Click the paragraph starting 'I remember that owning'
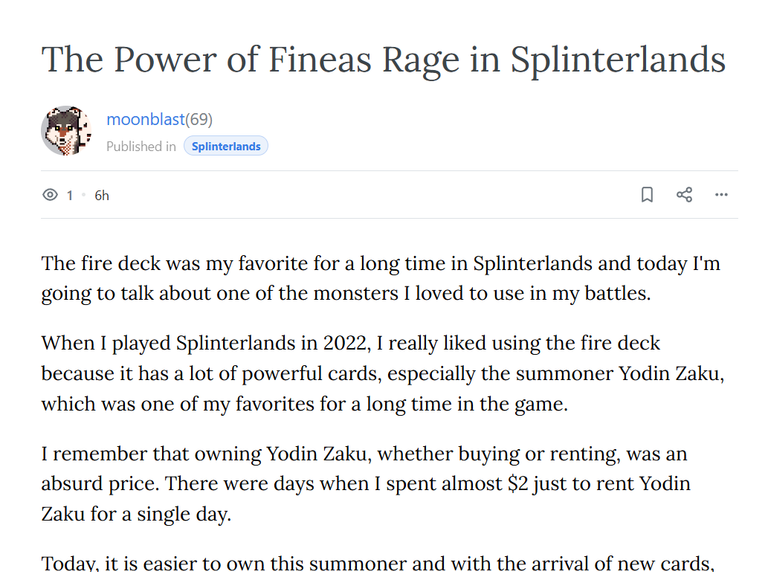Viewport: 768px width, 572px height. click(x=365, y=483)
